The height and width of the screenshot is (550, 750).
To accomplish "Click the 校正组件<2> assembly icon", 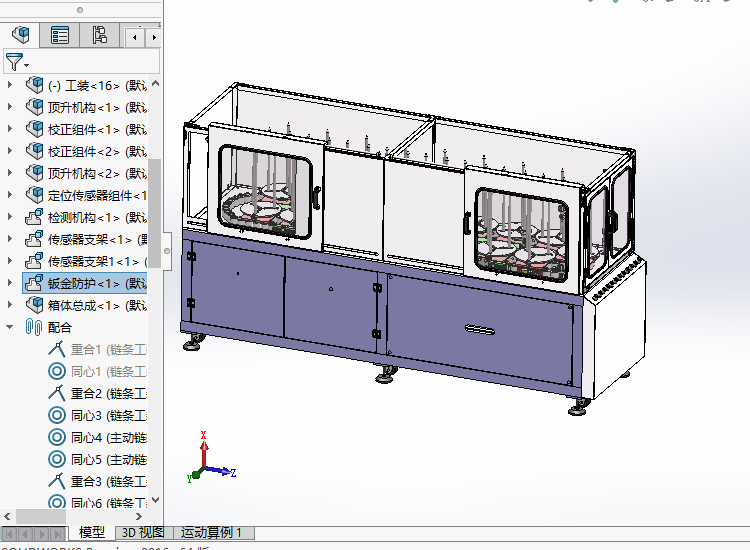I will (x=34, y=151).
